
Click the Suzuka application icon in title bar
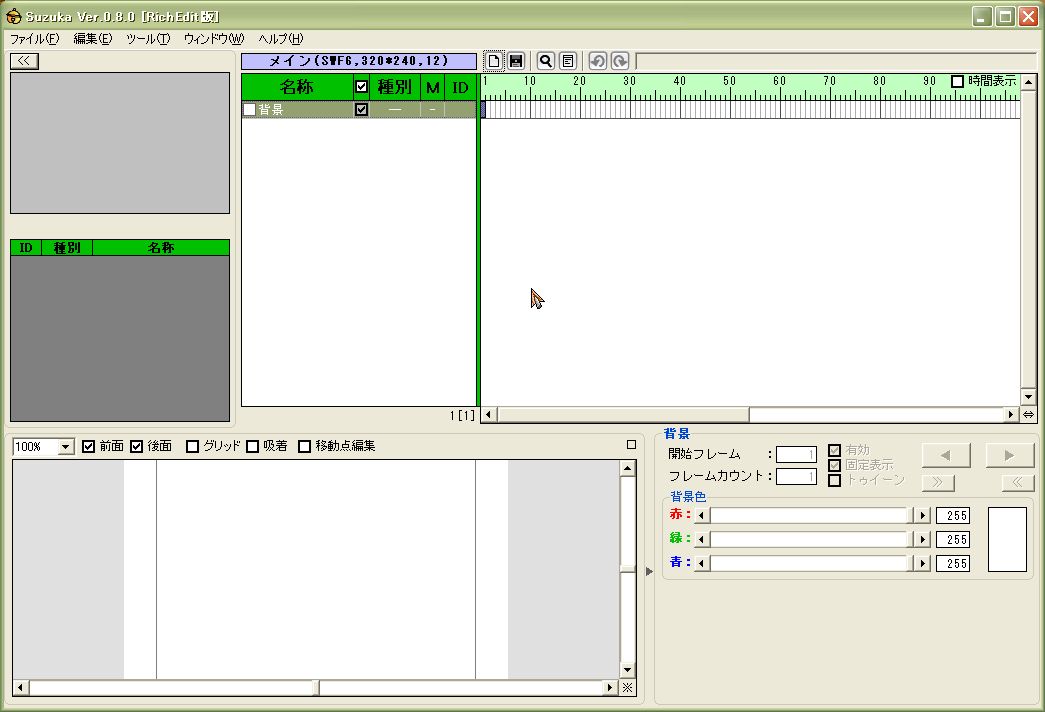pos(13,16)
